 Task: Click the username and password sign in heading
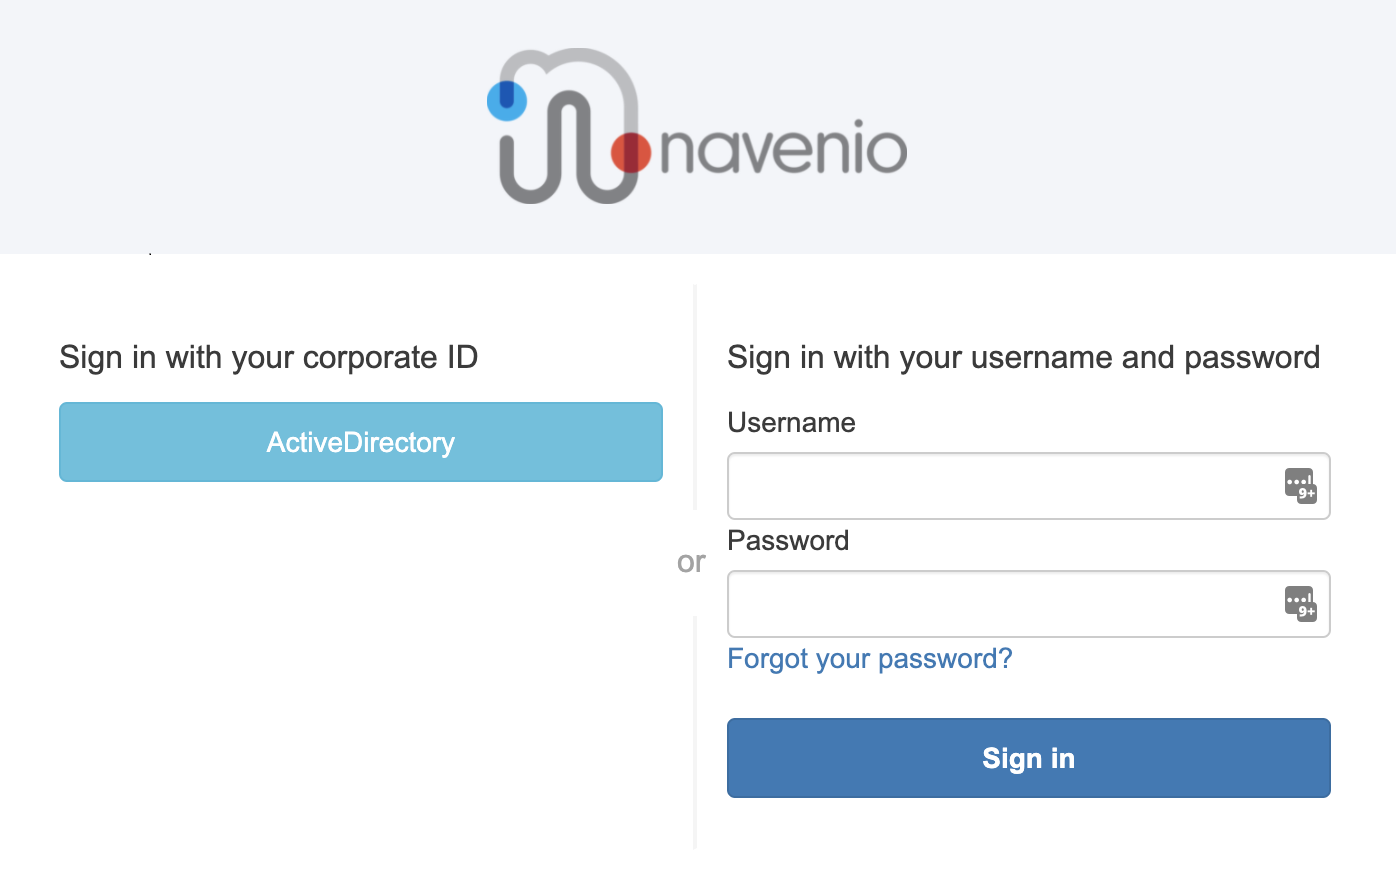pos(1024,357)
